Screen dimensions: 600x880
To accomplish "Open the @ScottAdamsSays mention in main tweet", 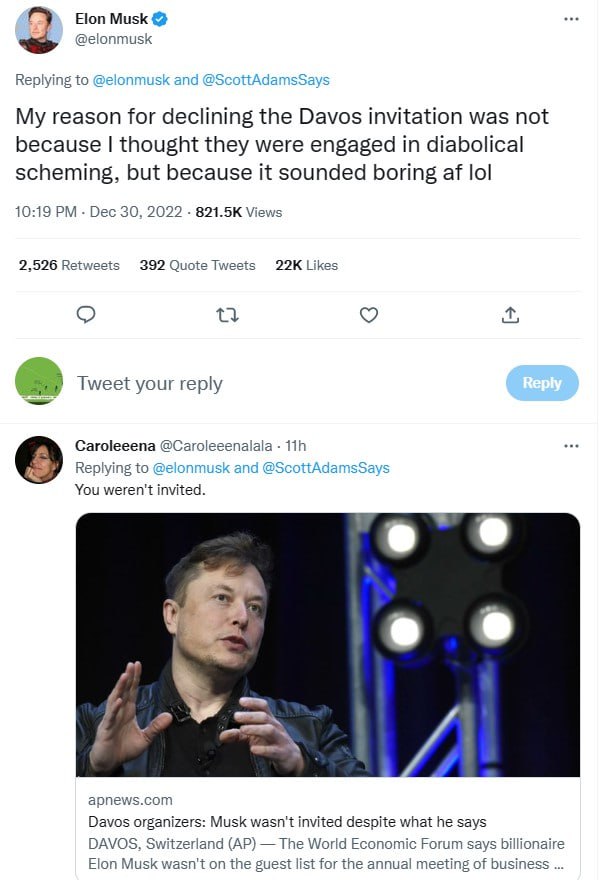I will coord(266,80).
